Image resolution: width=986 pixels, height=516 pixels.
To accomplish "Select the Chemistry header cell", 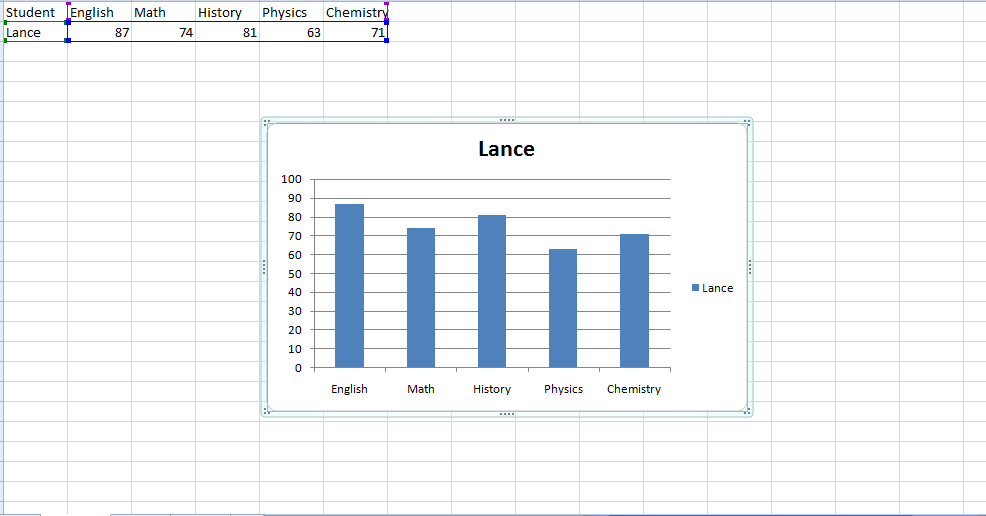I will coord(356,13).
